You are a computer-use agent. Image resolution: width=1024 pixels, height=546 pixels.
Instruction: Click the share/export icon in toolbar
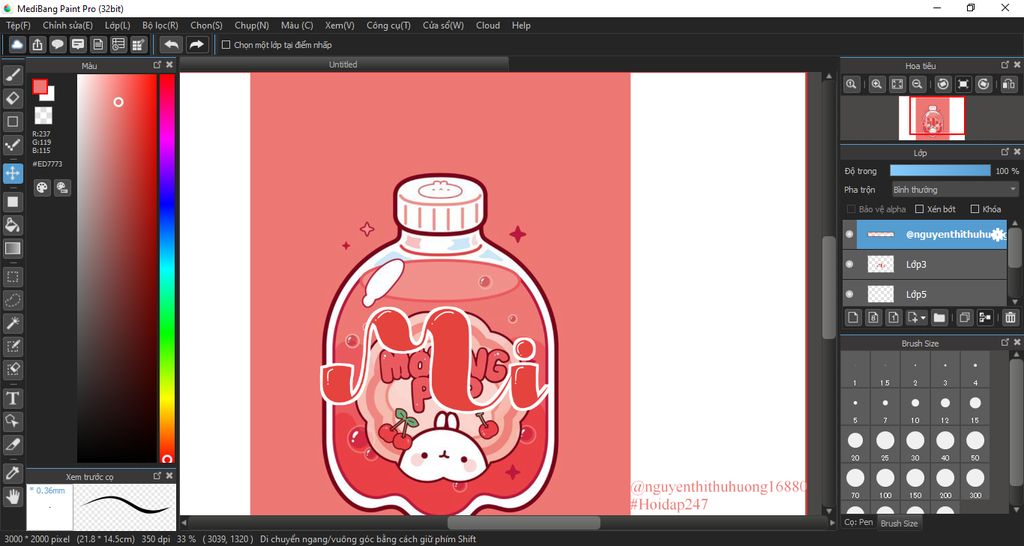pyautogui.click(x=37, y=44)
